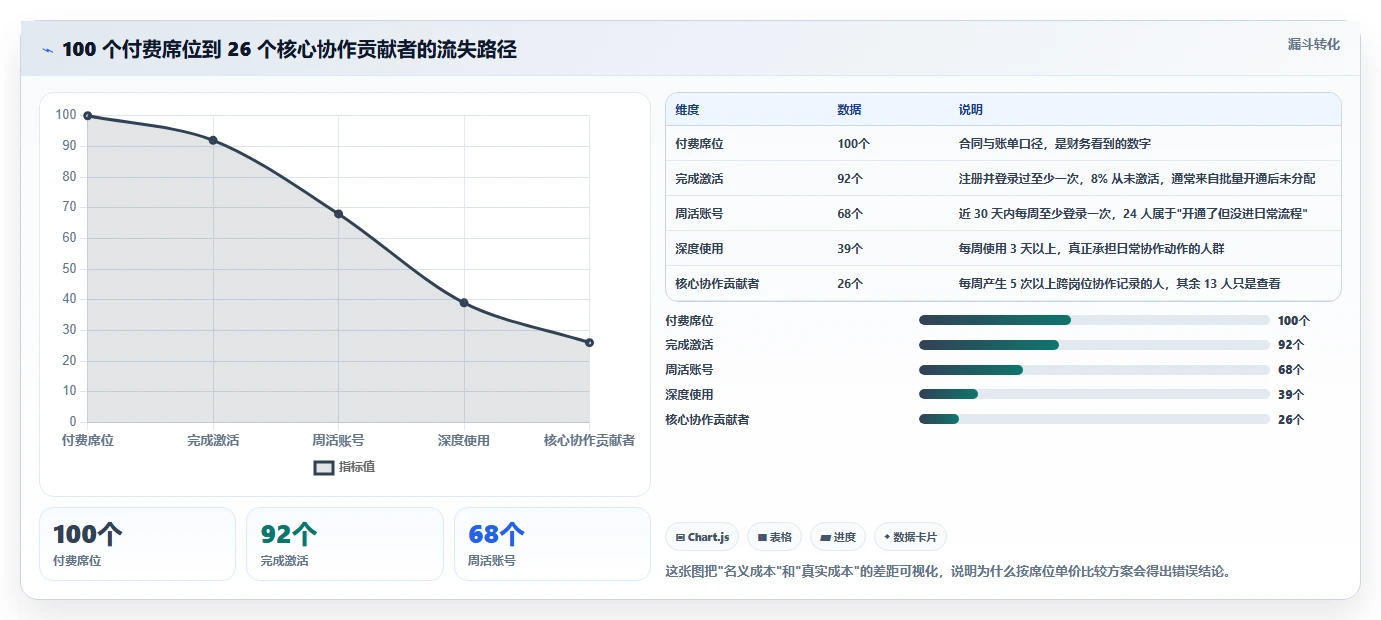Click x-axis label 深度使用 under chart
Image resolution: width=1381 pixels, height=620 pixels.
click(x=464, y=440)
